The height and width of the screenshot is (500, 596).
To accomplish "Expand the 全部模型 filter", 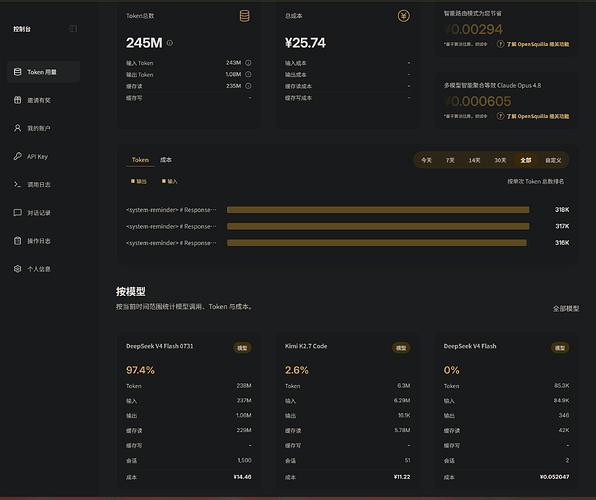I will tap(566, 308).
